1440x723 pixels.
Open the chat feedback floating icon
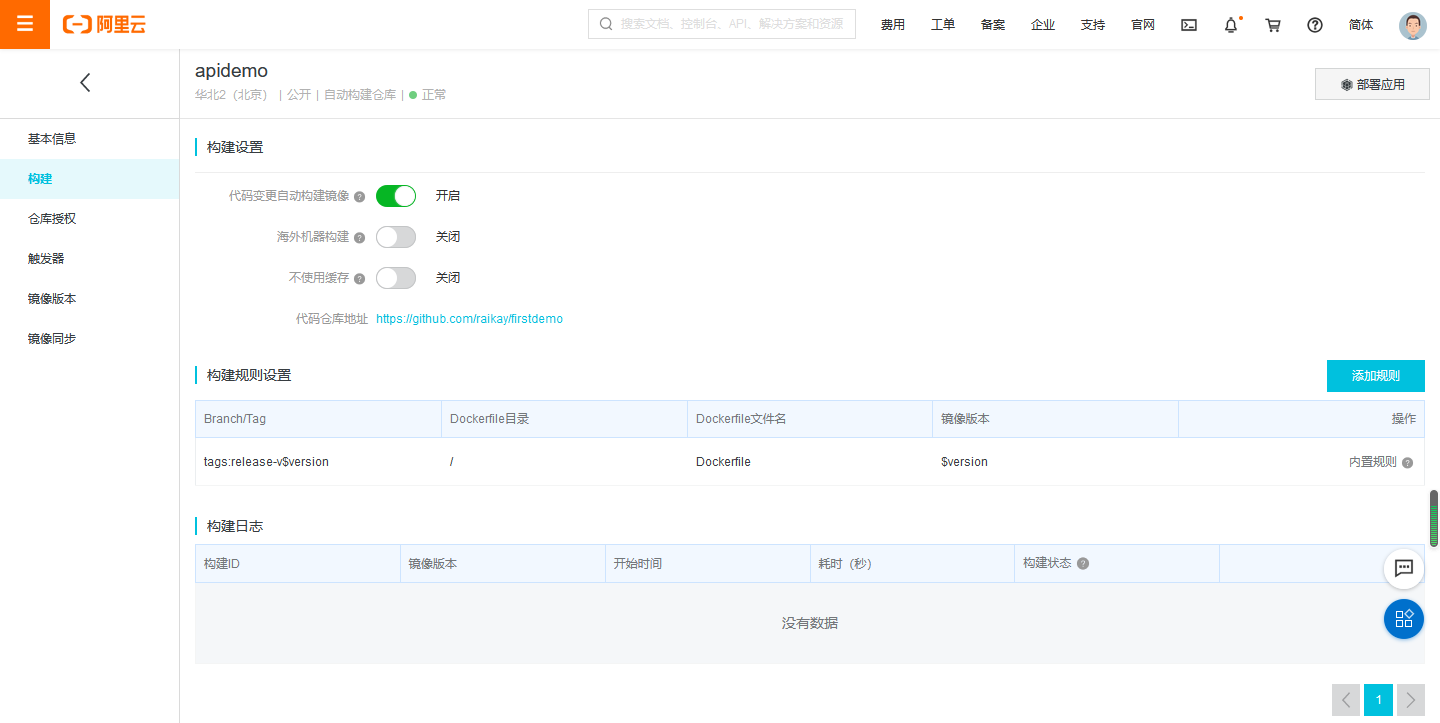click(x=1403, y=568)
